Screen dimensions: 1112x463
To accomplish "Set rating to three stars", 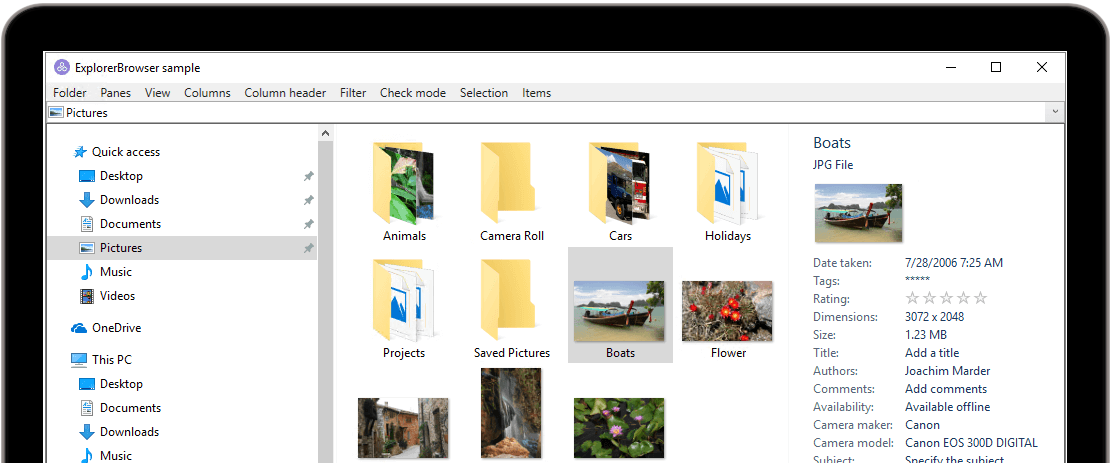I will 947,299.
